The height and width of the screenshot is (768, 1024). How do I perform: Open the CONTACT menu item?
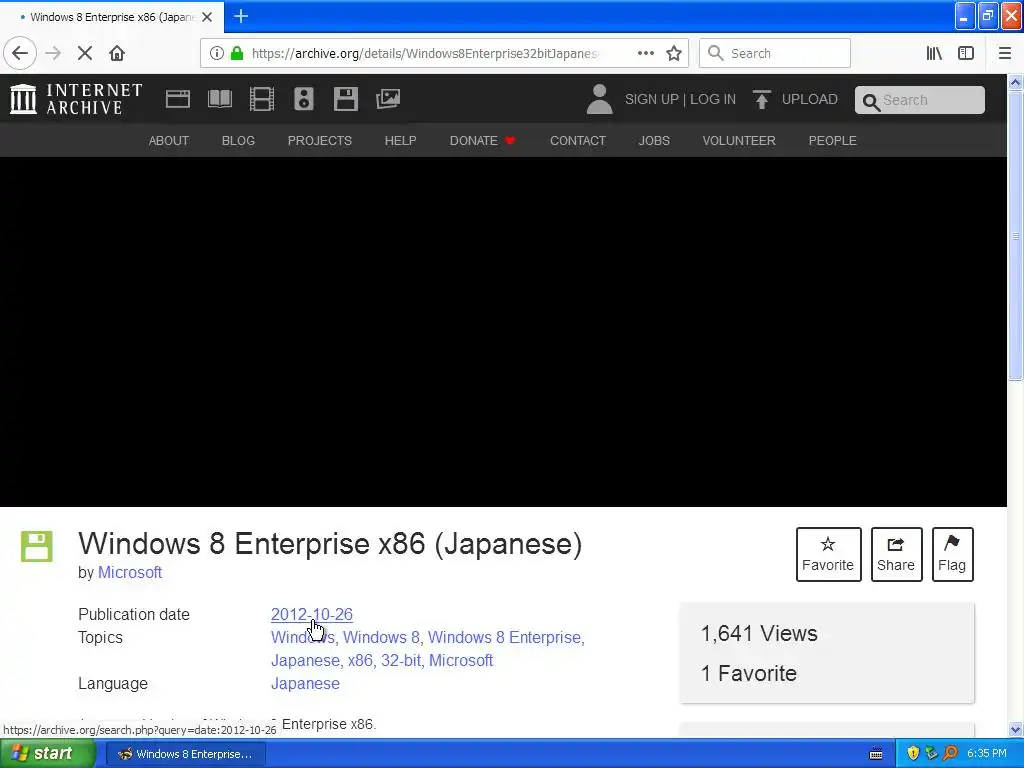[x=577, y=140]
